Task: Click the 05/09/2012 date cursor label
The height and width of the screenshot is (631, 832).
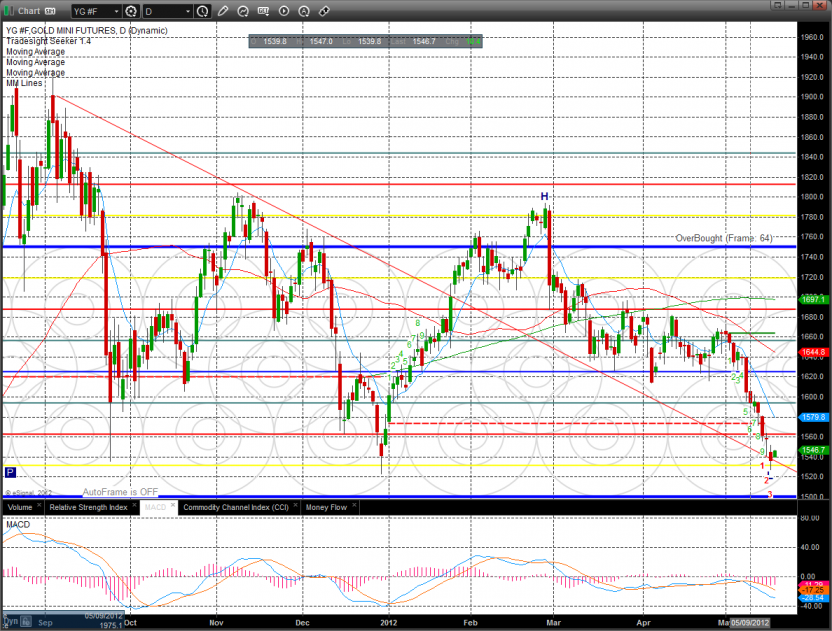Action: coord(749,623)
